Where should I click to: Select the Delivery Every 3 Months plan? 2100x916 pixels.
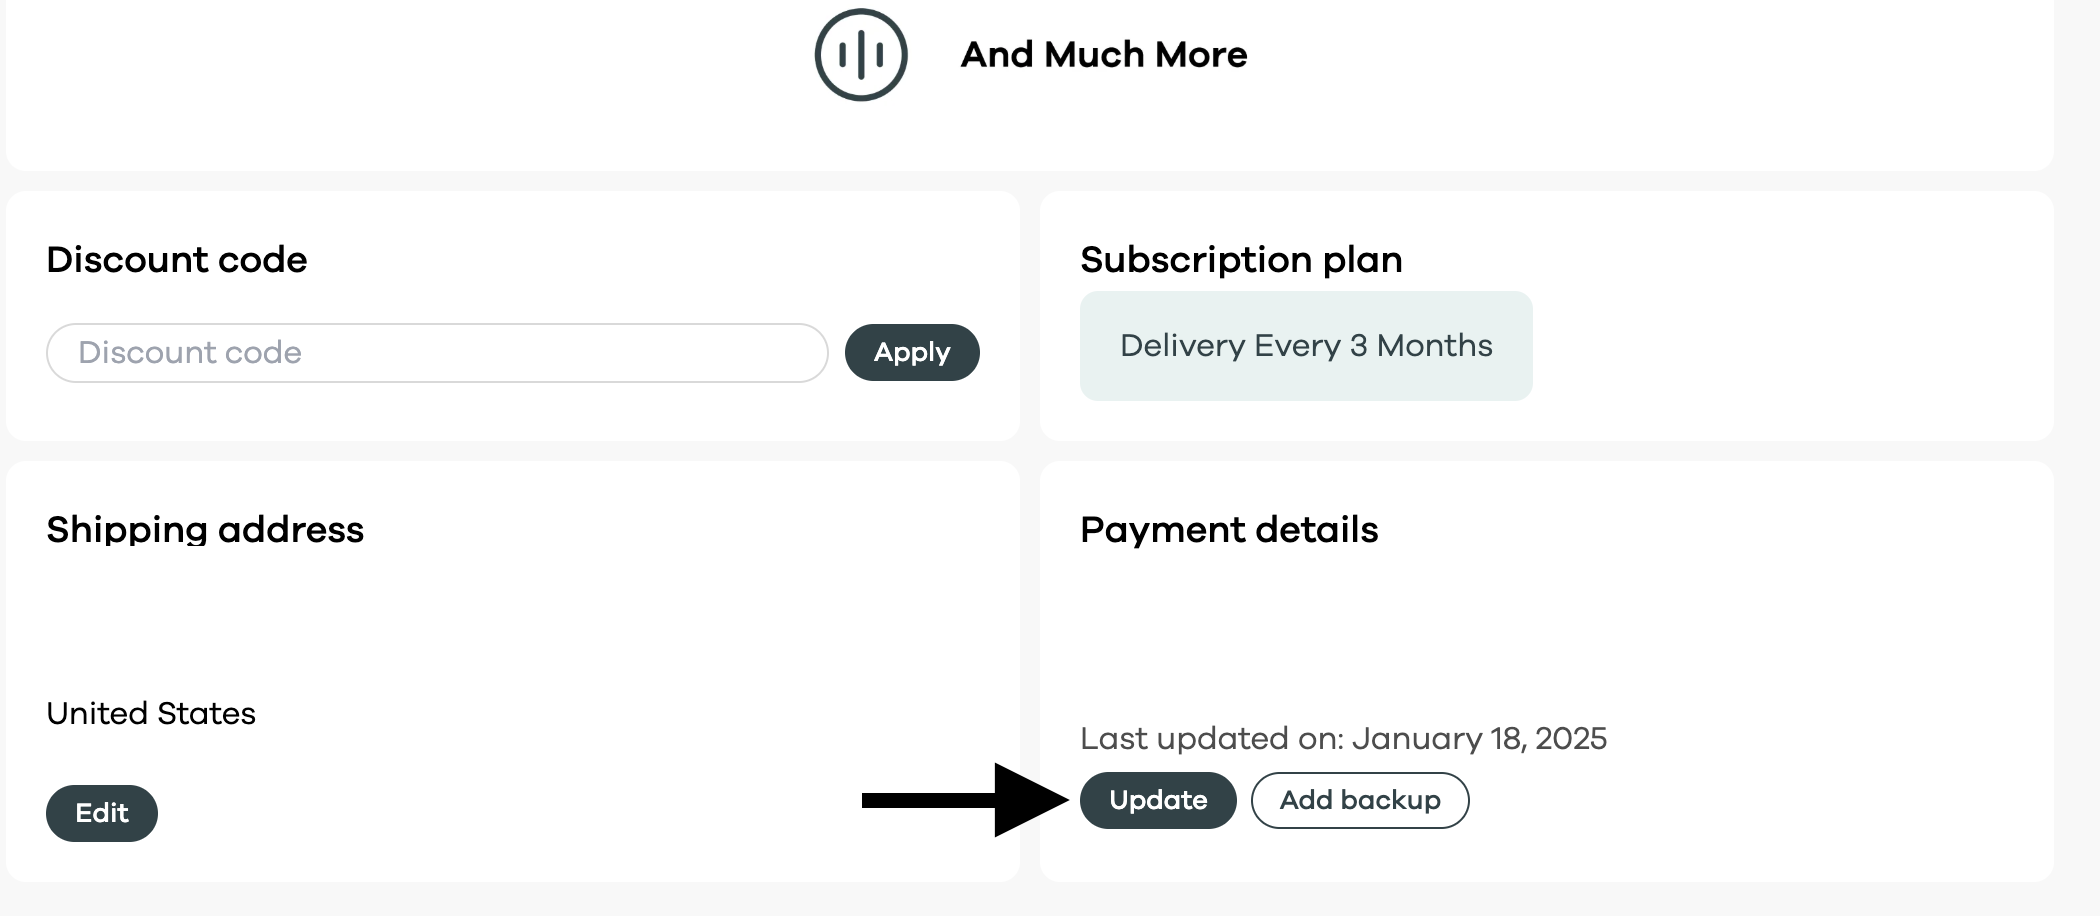coord(1305,346)
